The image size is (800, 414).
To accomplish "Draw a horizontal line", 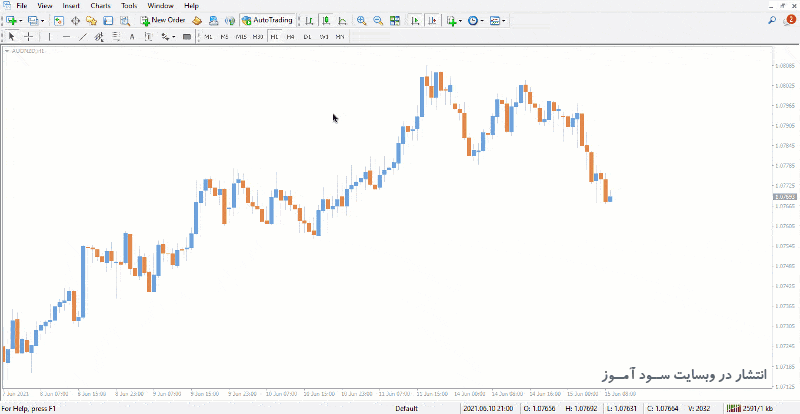I will [66, 36].
